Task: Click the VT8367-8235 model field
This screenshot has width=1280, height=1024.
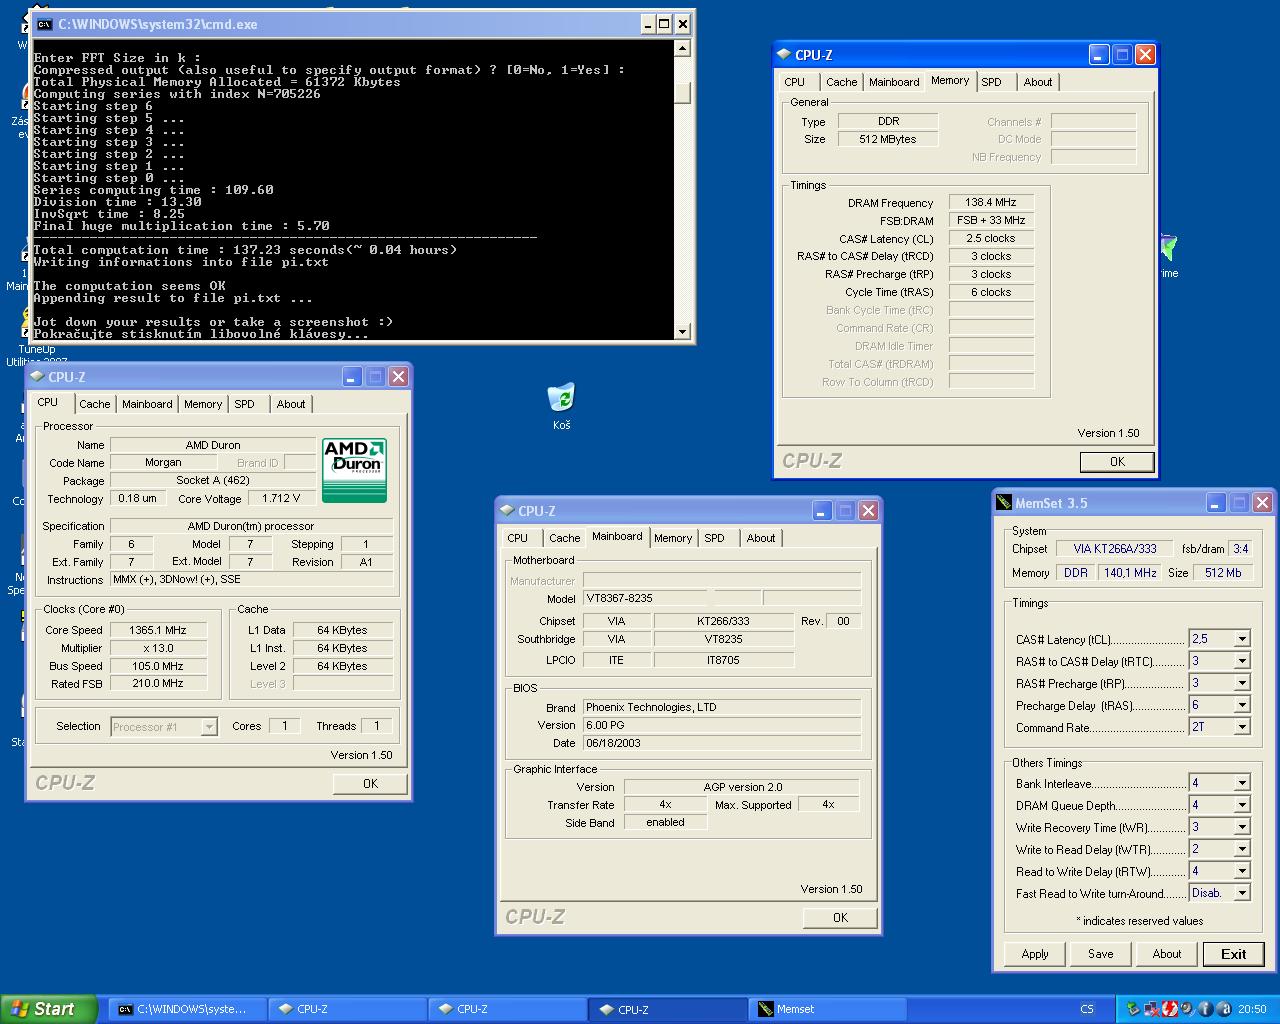Action: [x=646, y=598]
